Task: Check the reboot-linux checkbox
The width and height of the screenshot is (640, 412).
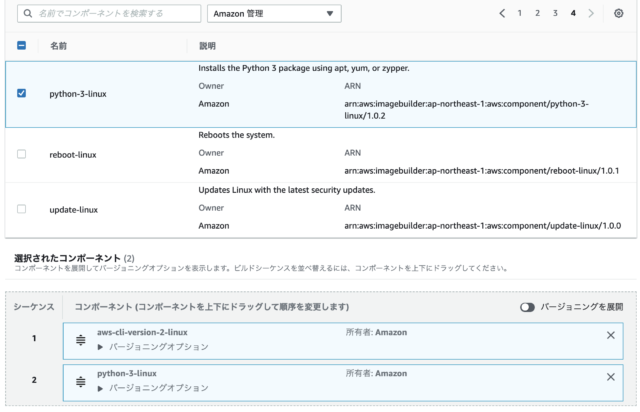Action: [x=22, y=154]
